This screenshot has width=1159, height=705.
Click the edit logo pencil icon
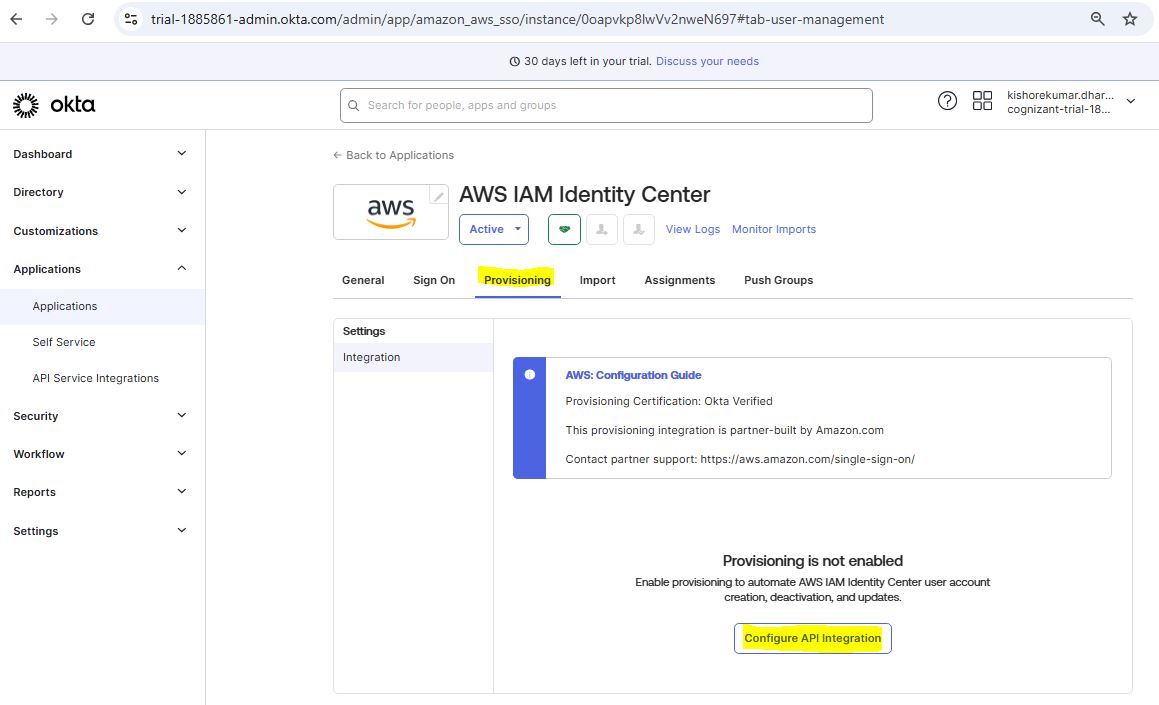tap(438, 196)
